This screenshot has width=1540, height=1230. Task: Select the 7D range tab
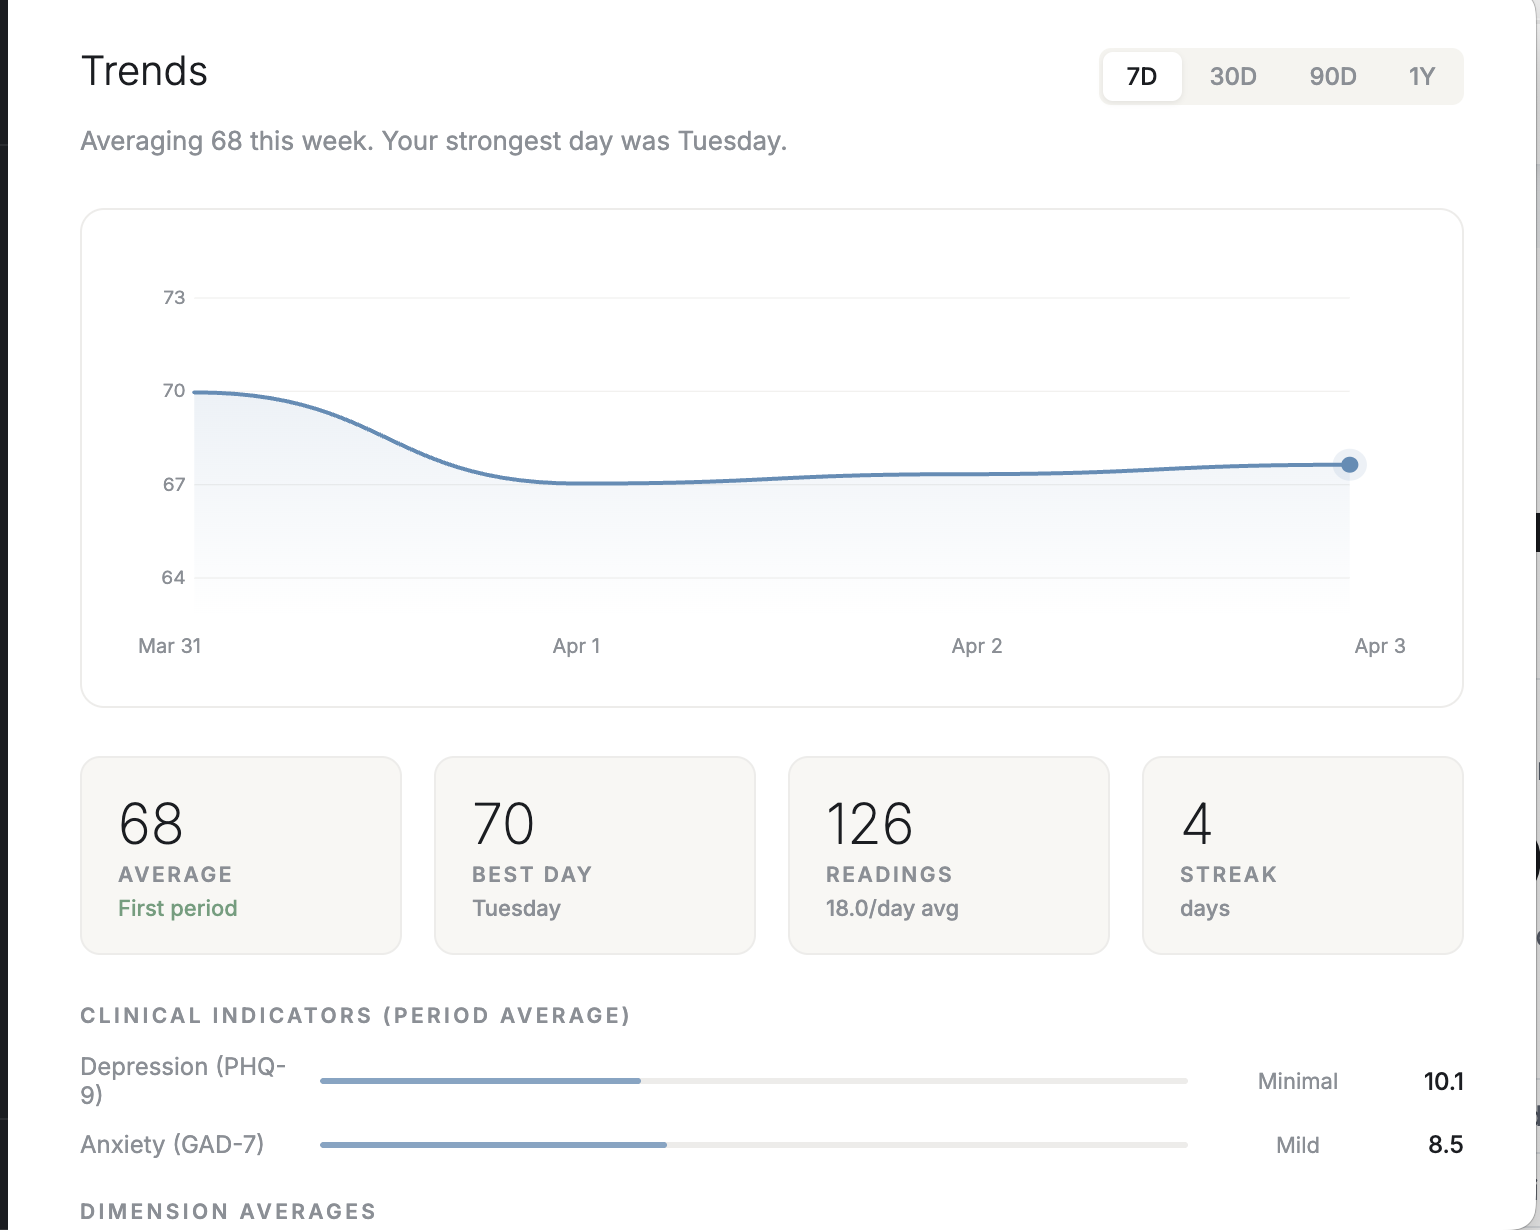pos(1142,76)
